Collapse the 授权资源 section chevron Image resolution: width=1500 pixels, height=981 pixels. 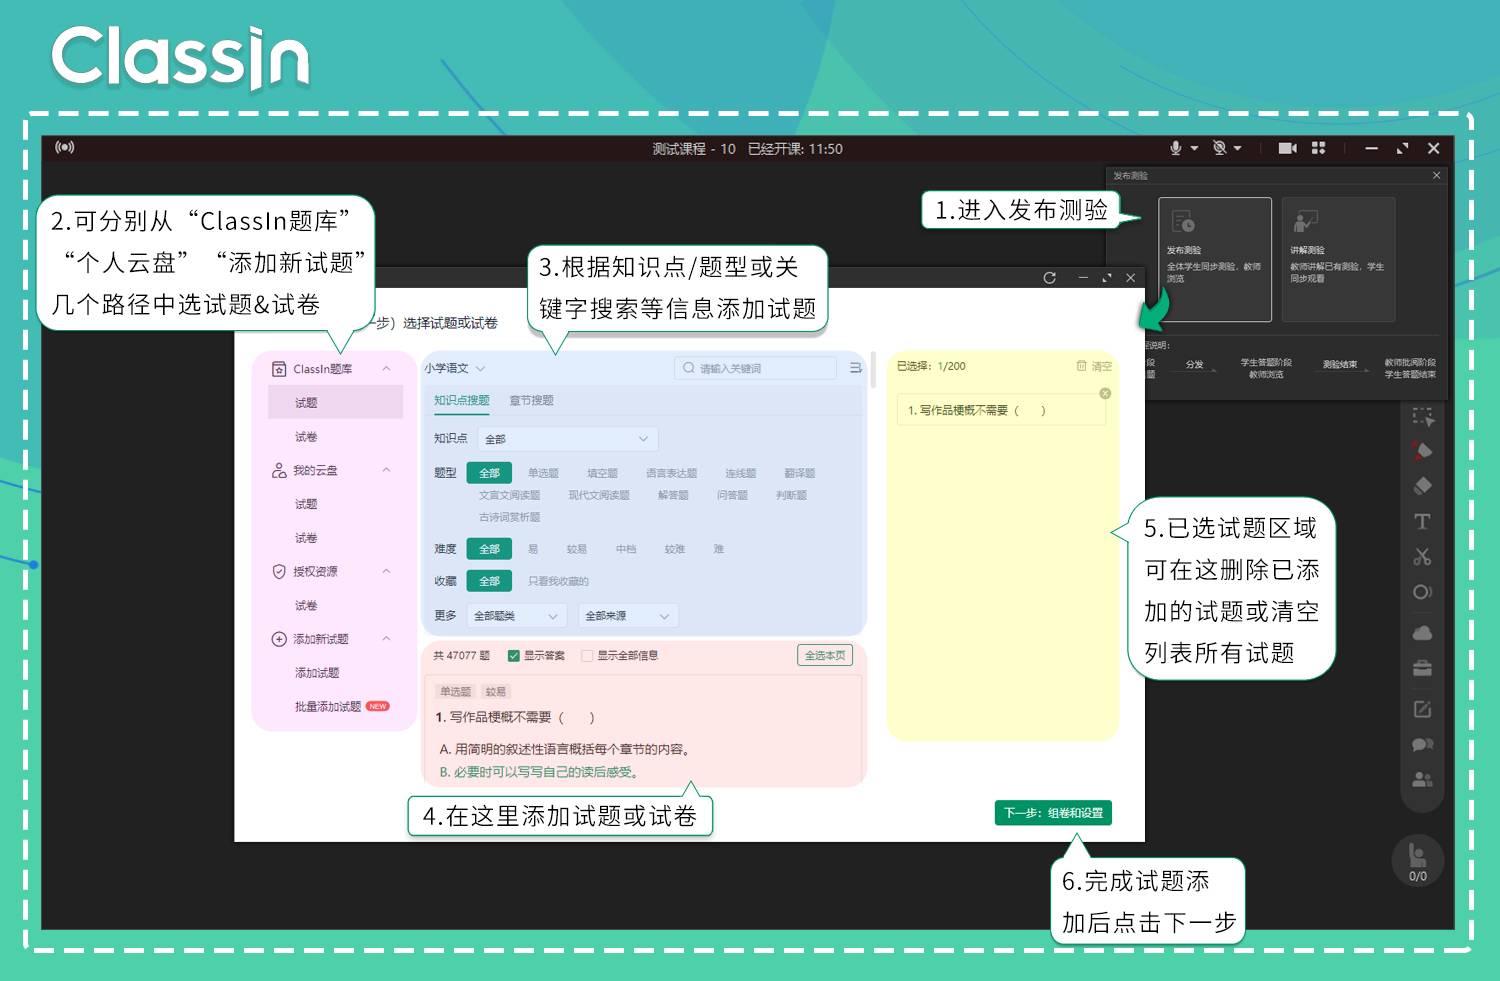pos(386,571)
